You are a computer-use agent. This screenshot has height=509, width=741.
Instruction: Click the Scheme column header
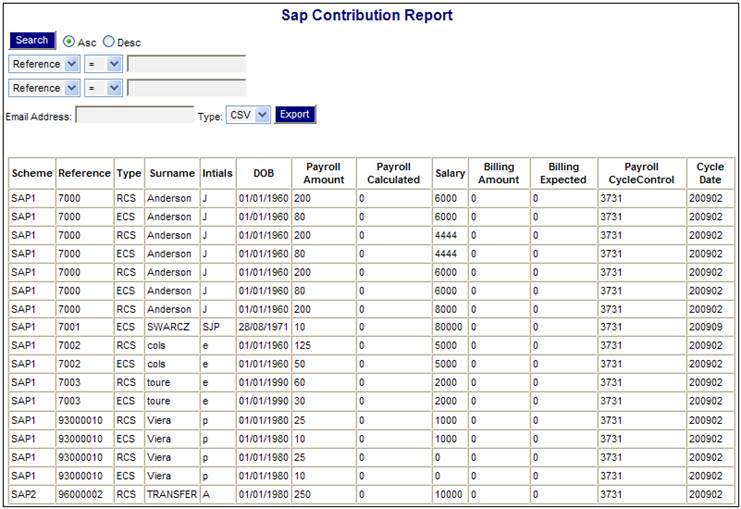(x=32, y=173)
